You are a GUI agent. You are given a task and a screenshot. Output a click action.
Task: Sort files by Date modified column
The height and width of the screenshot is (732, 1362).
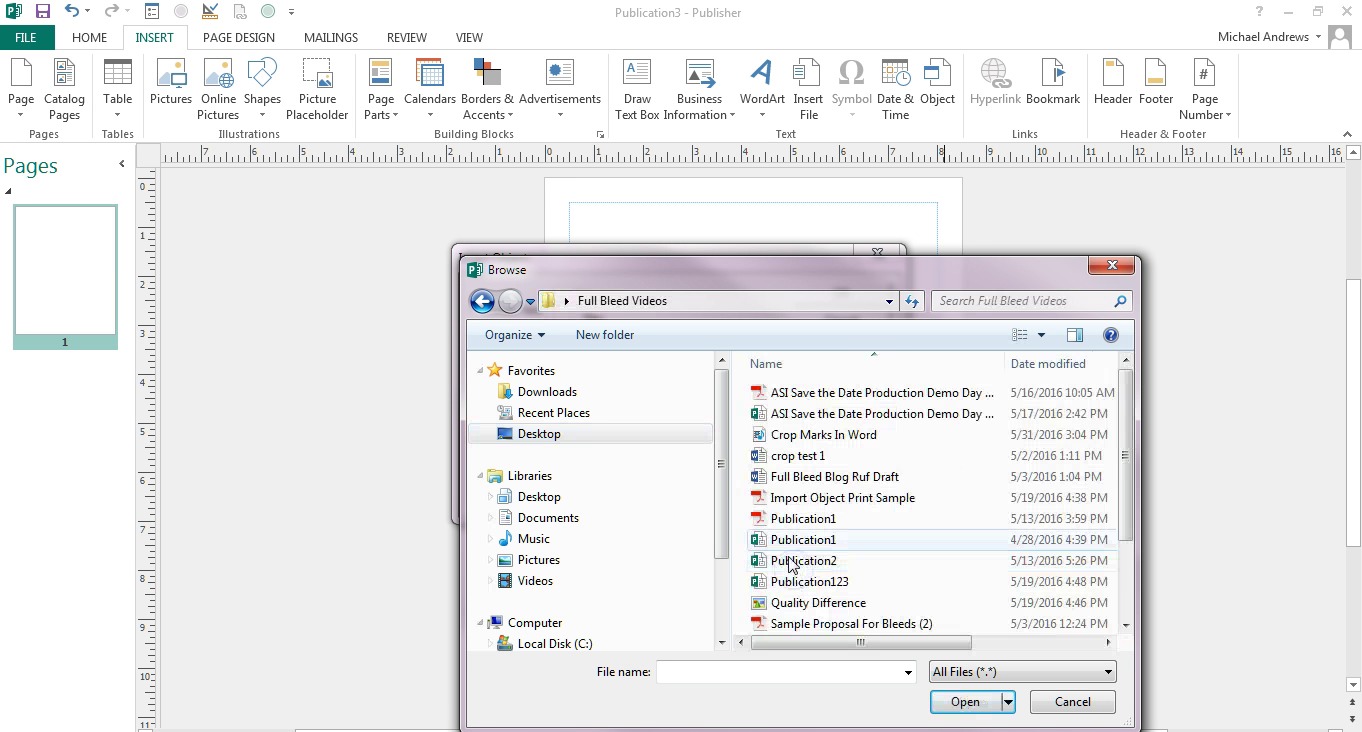[x=1048, y=364]
